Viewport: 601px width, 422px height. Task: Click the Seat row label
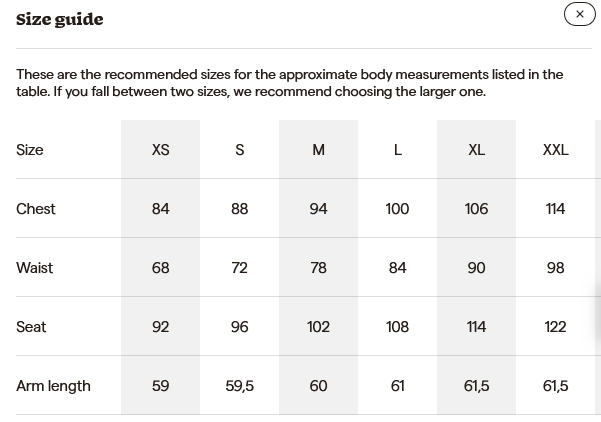tap(31, 327)
